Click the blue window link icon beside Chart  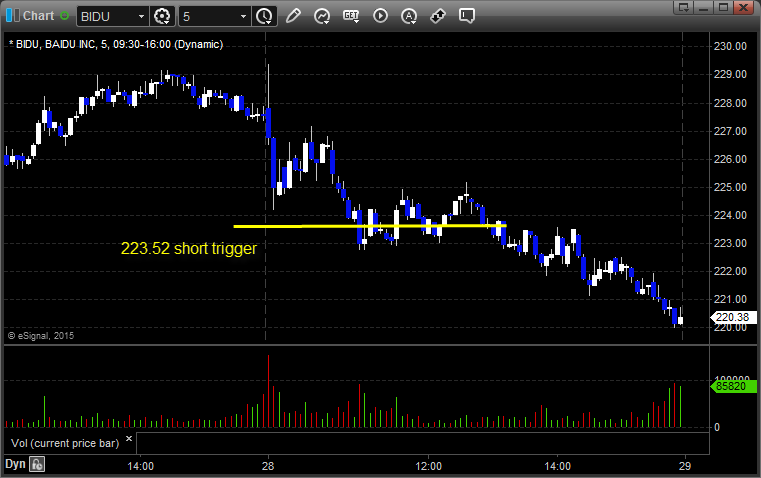13,16
